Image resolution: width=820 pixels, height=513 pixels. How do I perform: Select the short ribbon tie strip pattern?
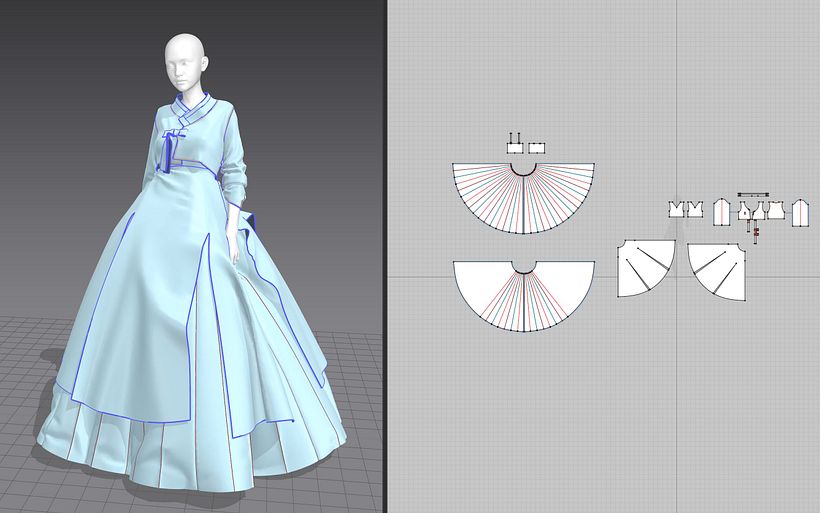[748, 226]
